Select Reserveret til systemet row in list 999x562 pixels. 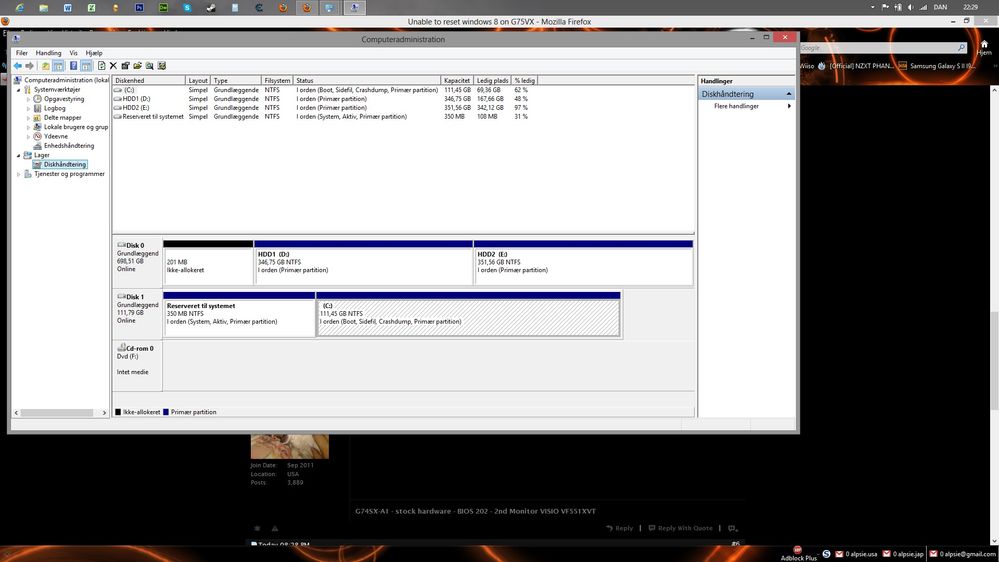pyautogui.click(x=325, y=117)
